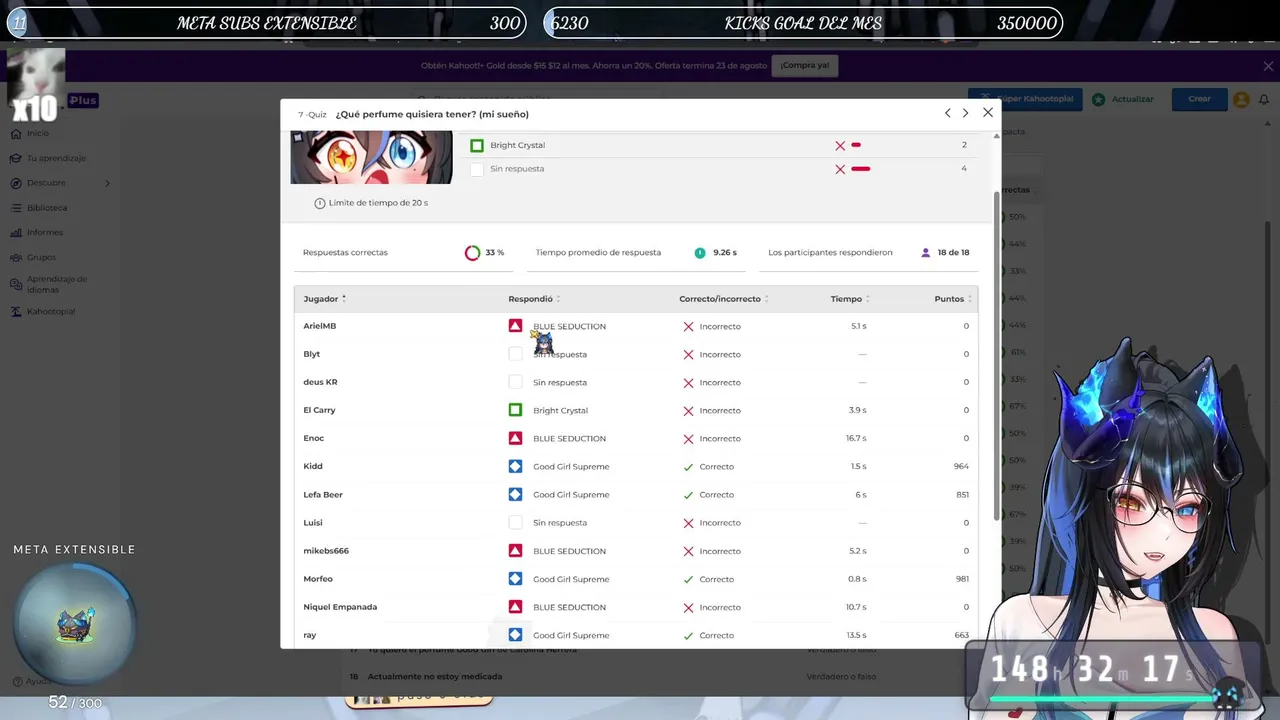The image size is (1280, 720).
Task: Open Tu aprendizaje in the sidebar
Action: (56, 158)
